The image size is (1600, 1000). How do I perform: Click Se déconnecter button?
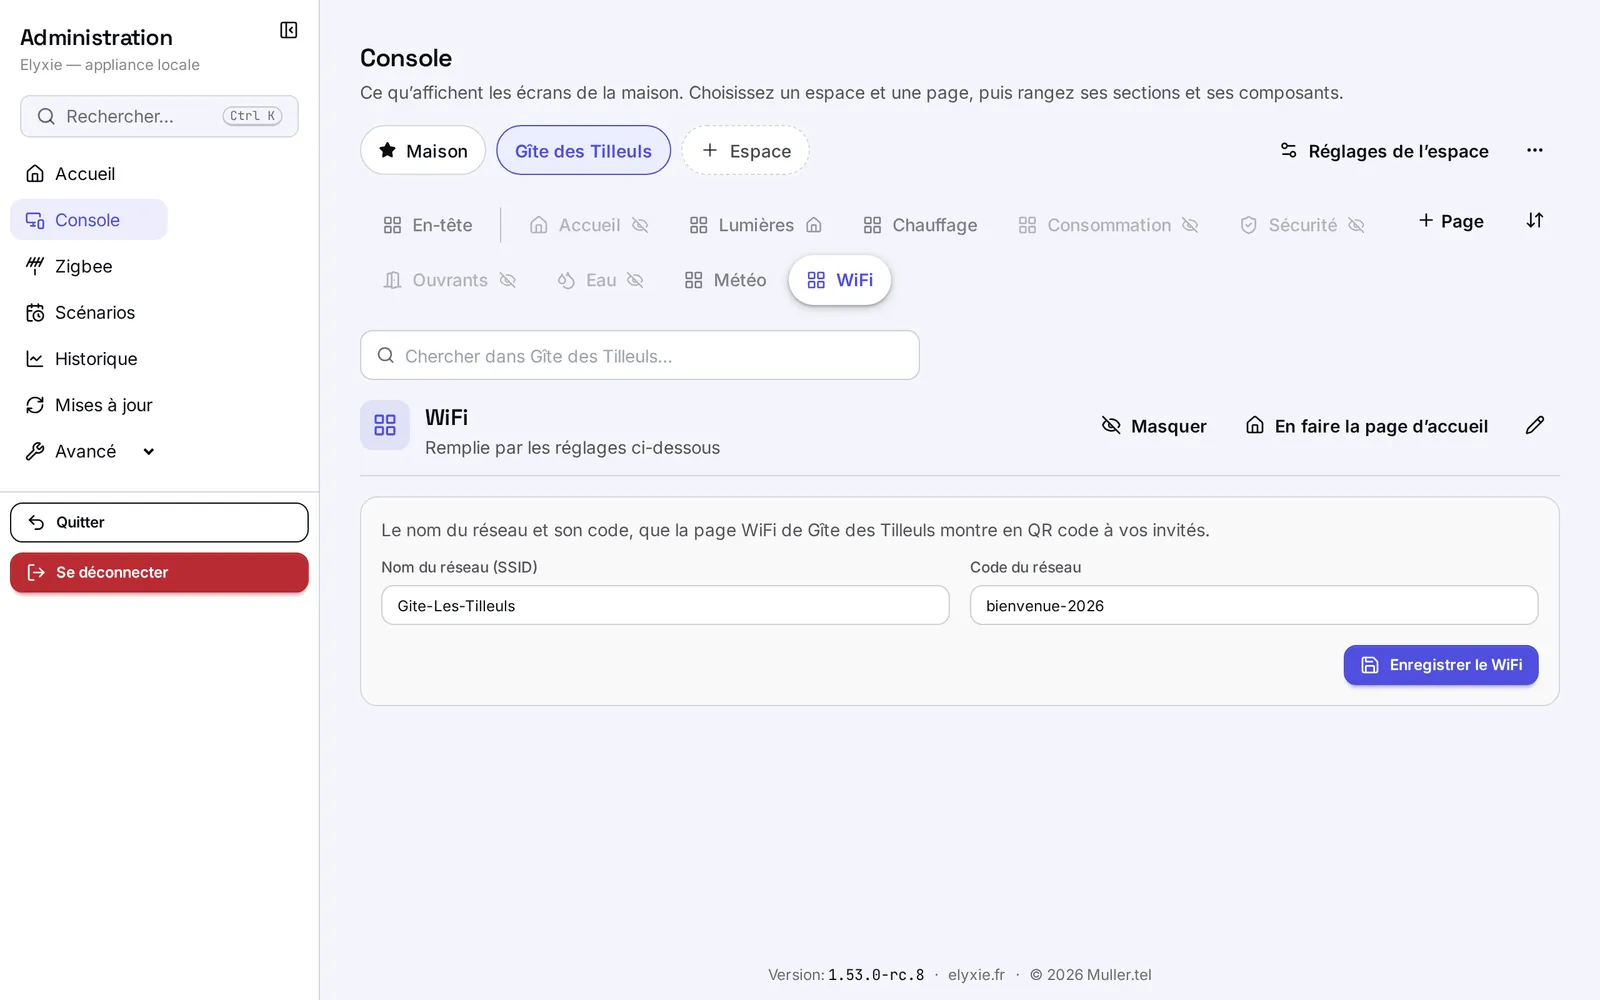tap(159, 572)
